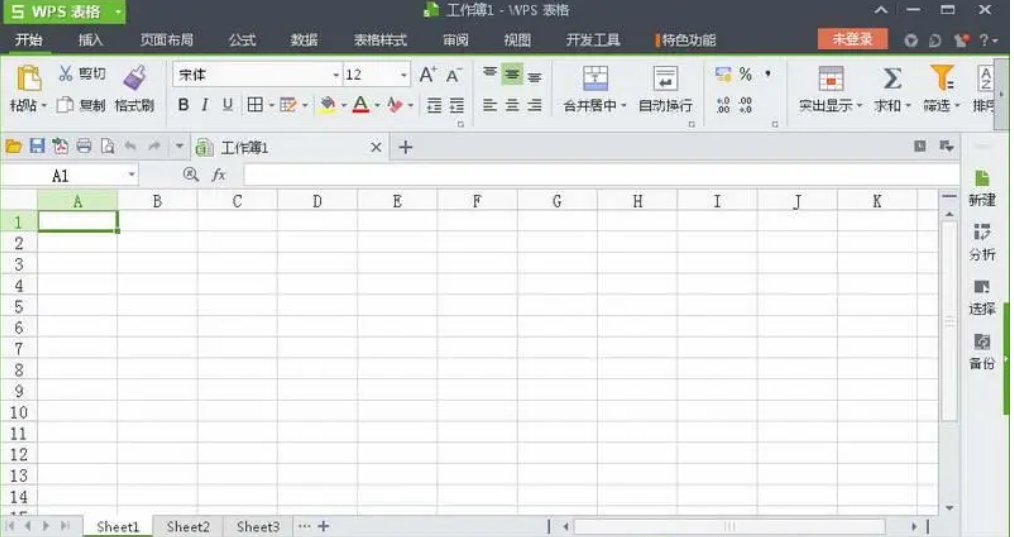Increase indent icon
The image size is (1014, 537).
[457, 105]
